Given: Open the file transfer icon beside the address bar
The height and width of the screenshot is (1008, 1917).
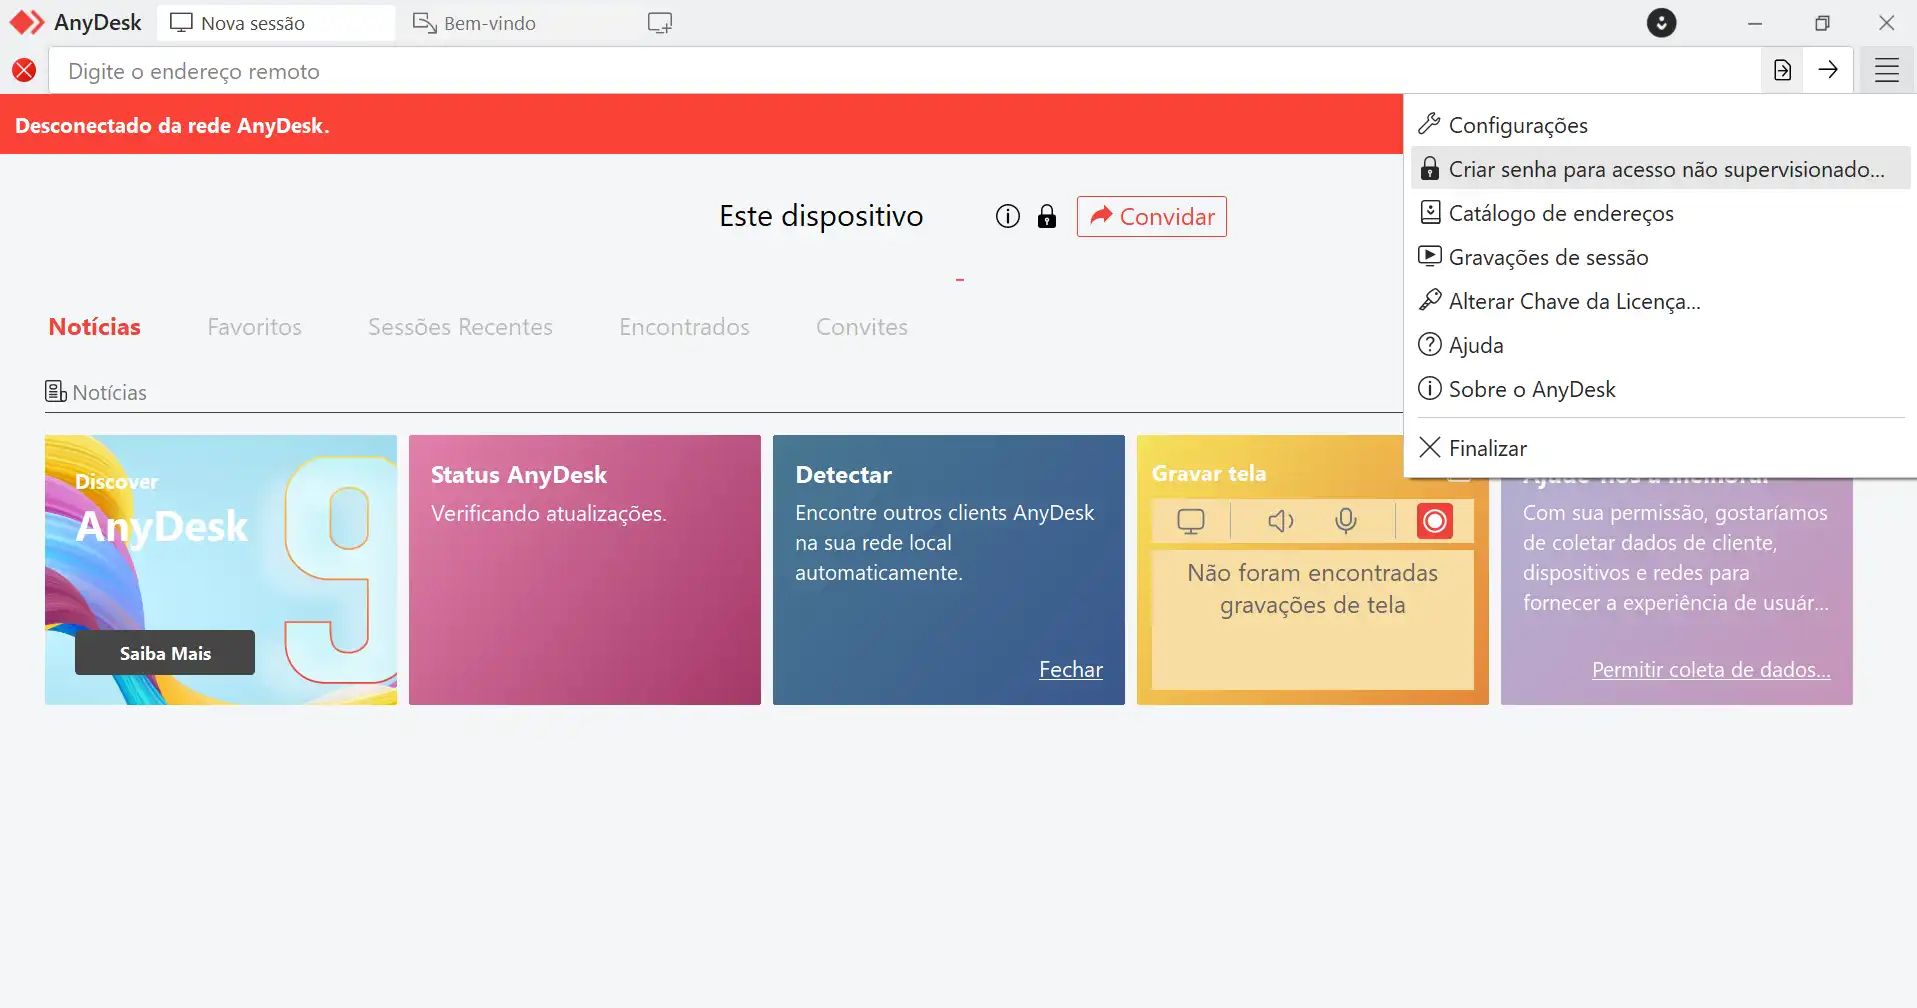Looking at the screenshot, I should (x=1782, y=70).
